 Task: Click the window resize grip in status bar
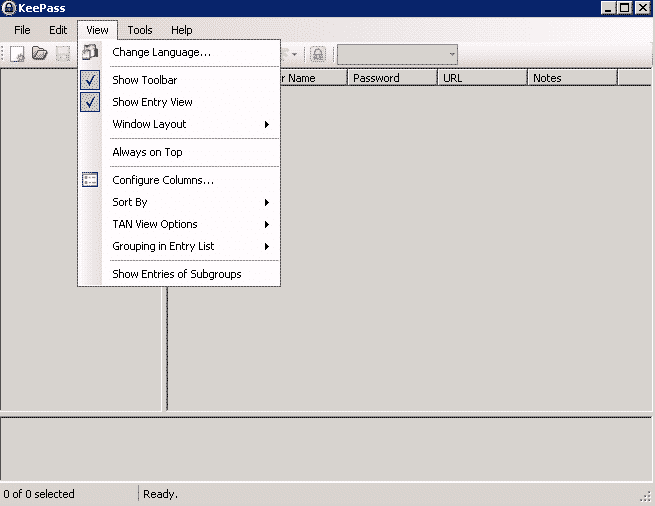click(x=646, y=496)
